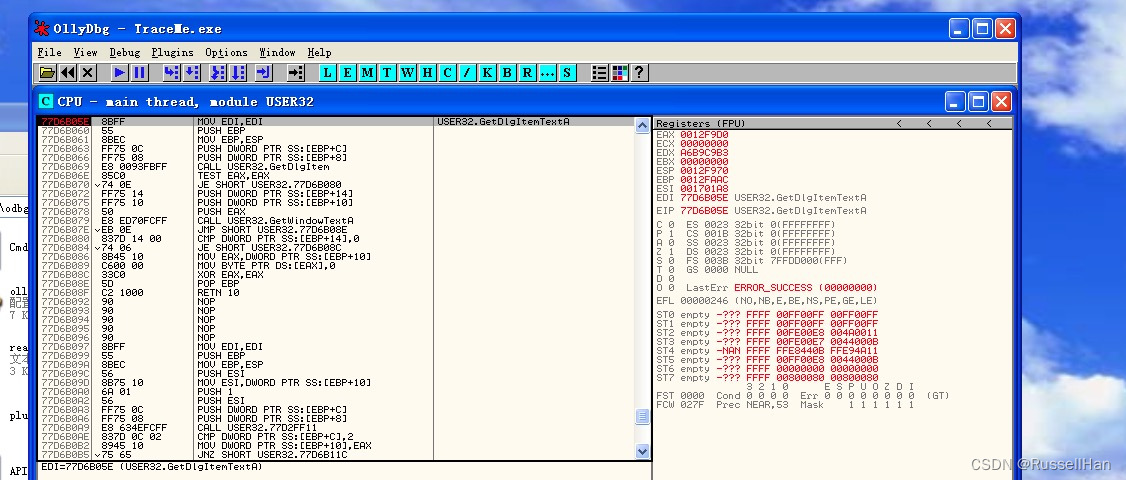Show Threads via T button
The width and height of the screenshot is (1126, 480).
(387, 73)
